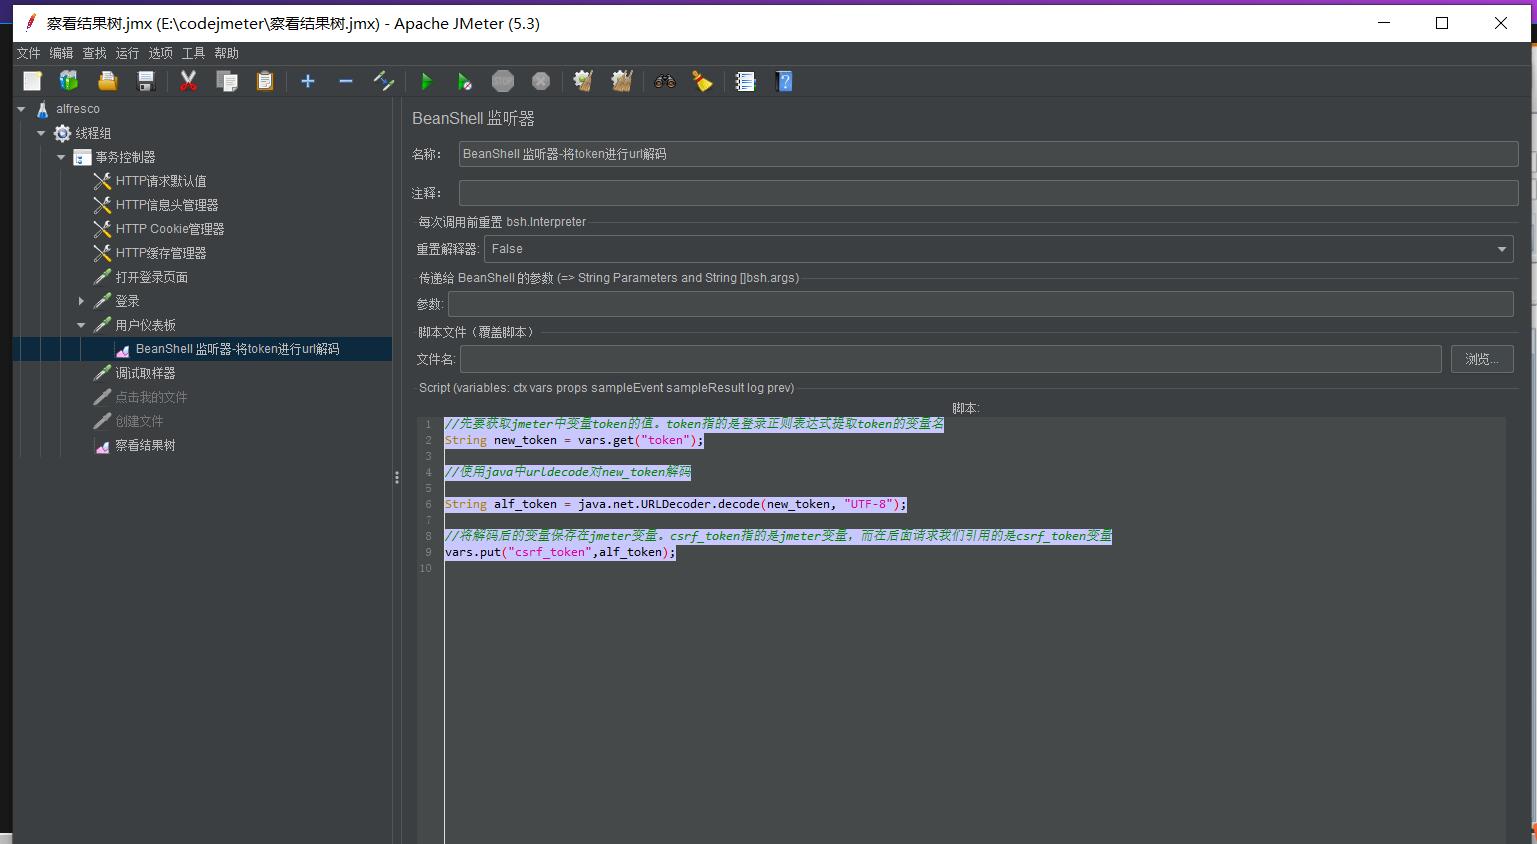Click the 名称 name input field
Screen dimensions: 1537x844
tap(988, 154)
